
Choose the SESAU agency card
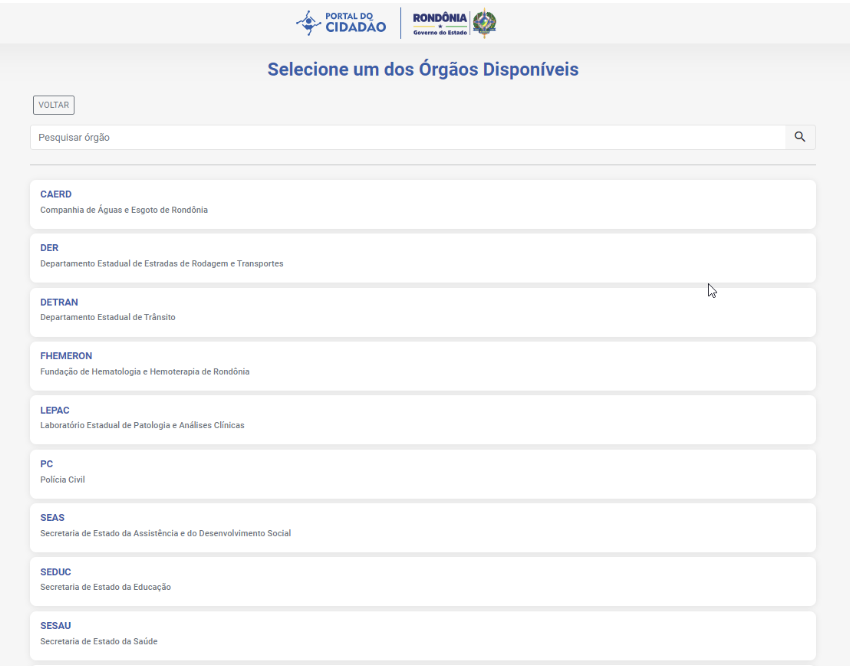point(423,636)
